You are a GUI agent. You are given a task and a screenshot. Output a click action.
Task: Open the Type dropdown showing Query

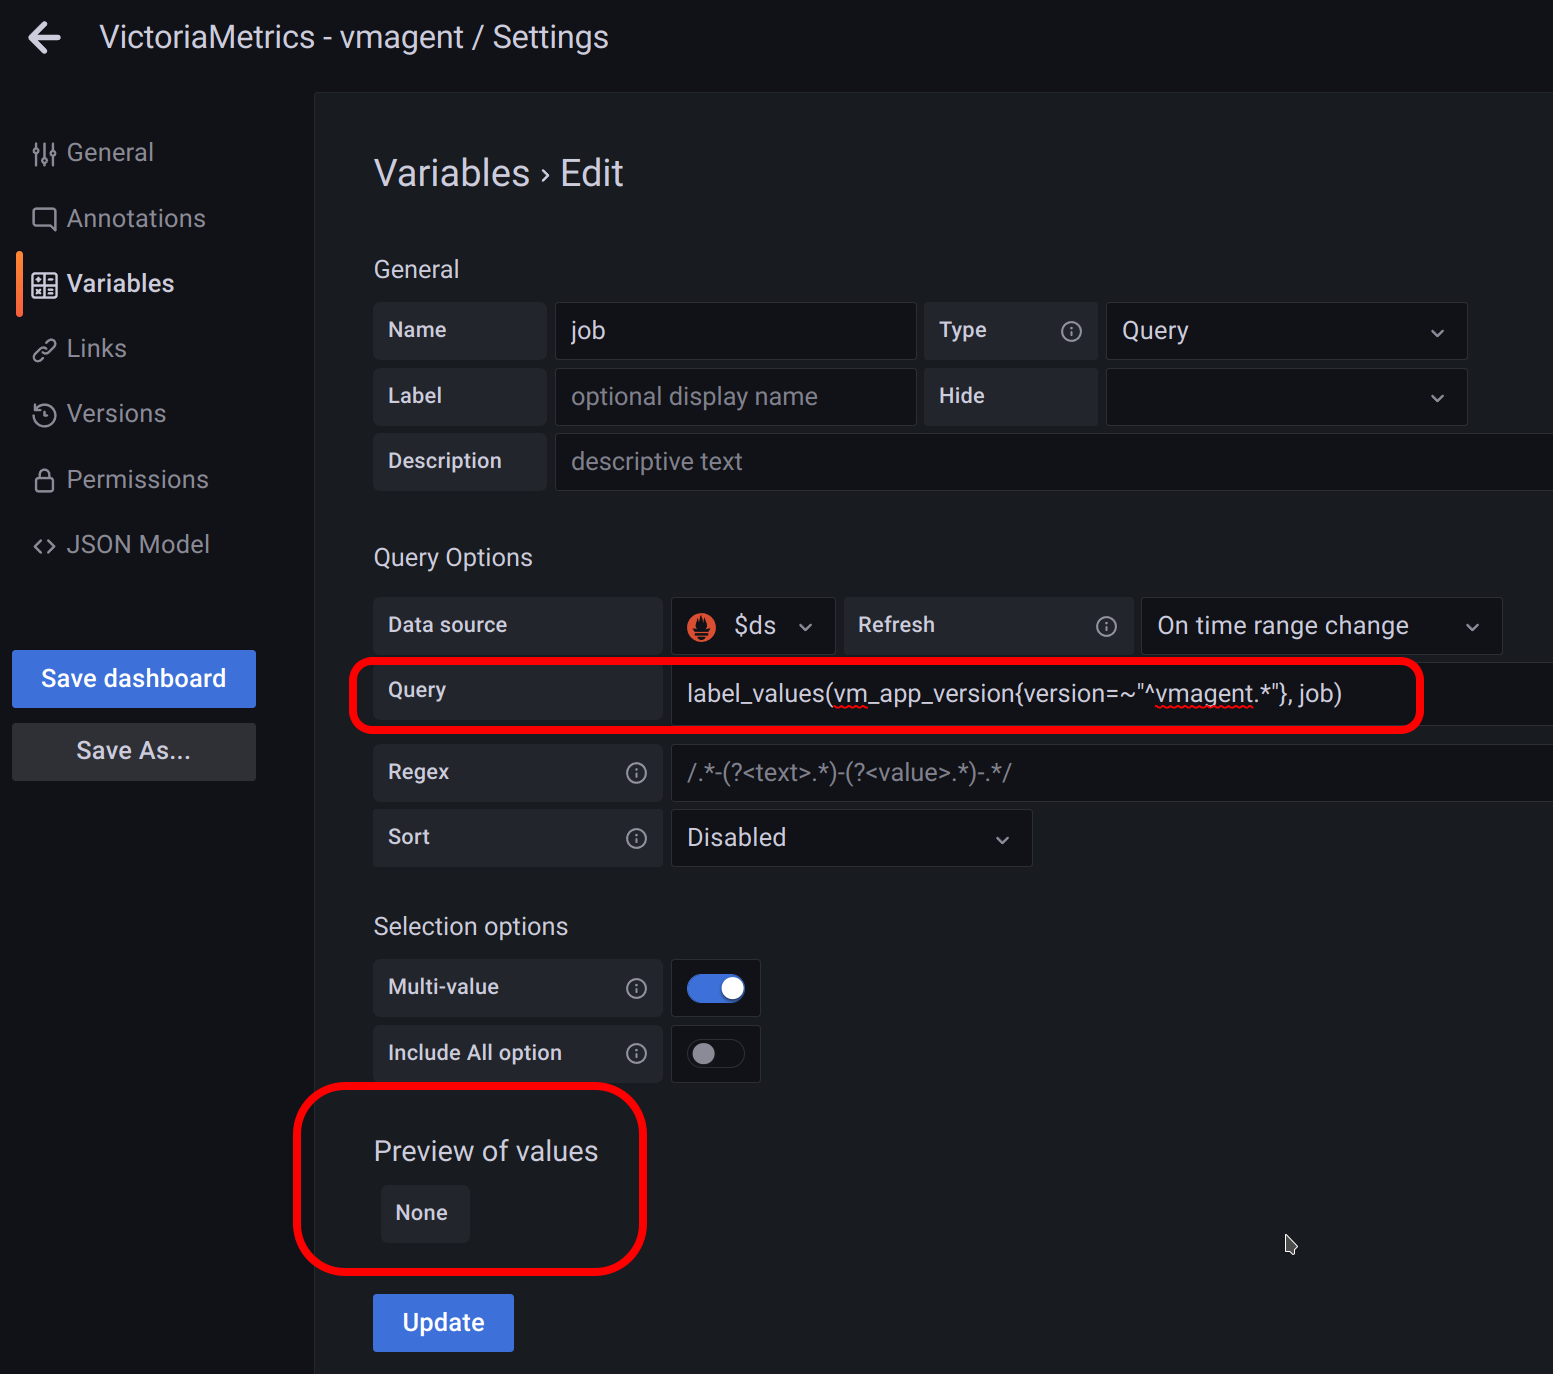coord(1286,331)
